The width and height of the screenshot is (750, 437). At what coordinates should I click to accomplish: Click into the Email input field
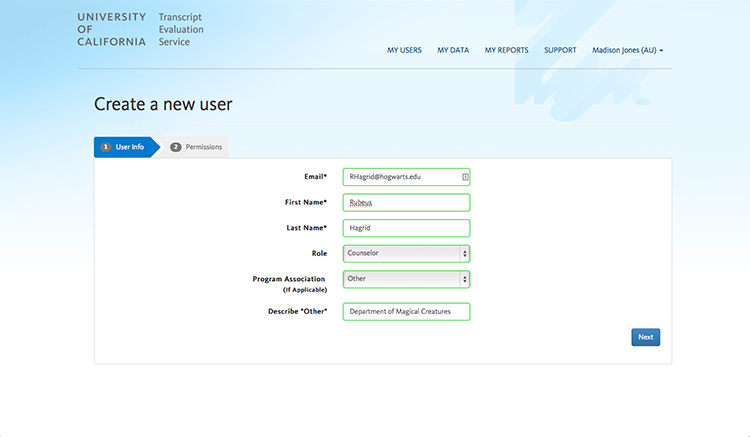click(x=406, y=177)
